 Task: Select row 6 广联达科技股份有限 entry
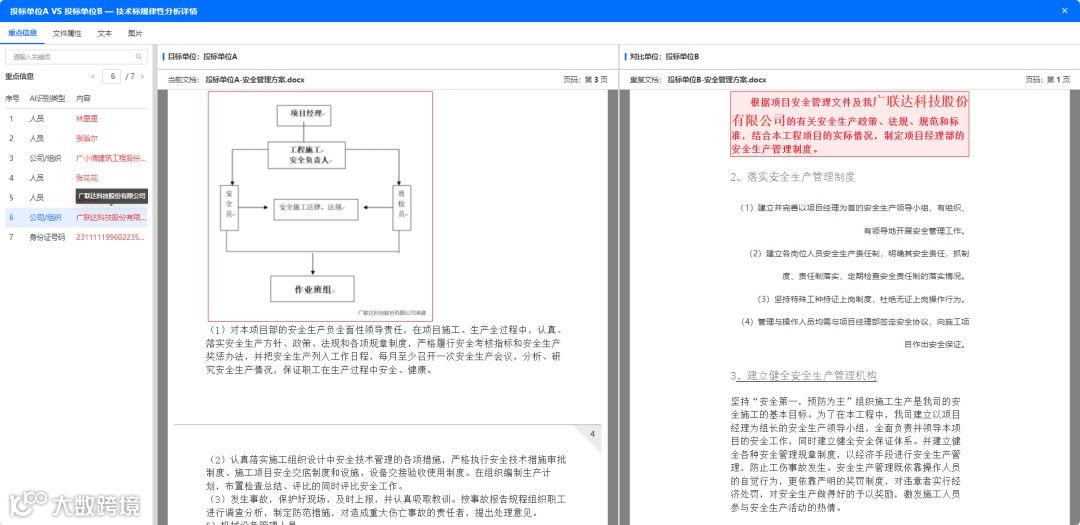(74, 217)
